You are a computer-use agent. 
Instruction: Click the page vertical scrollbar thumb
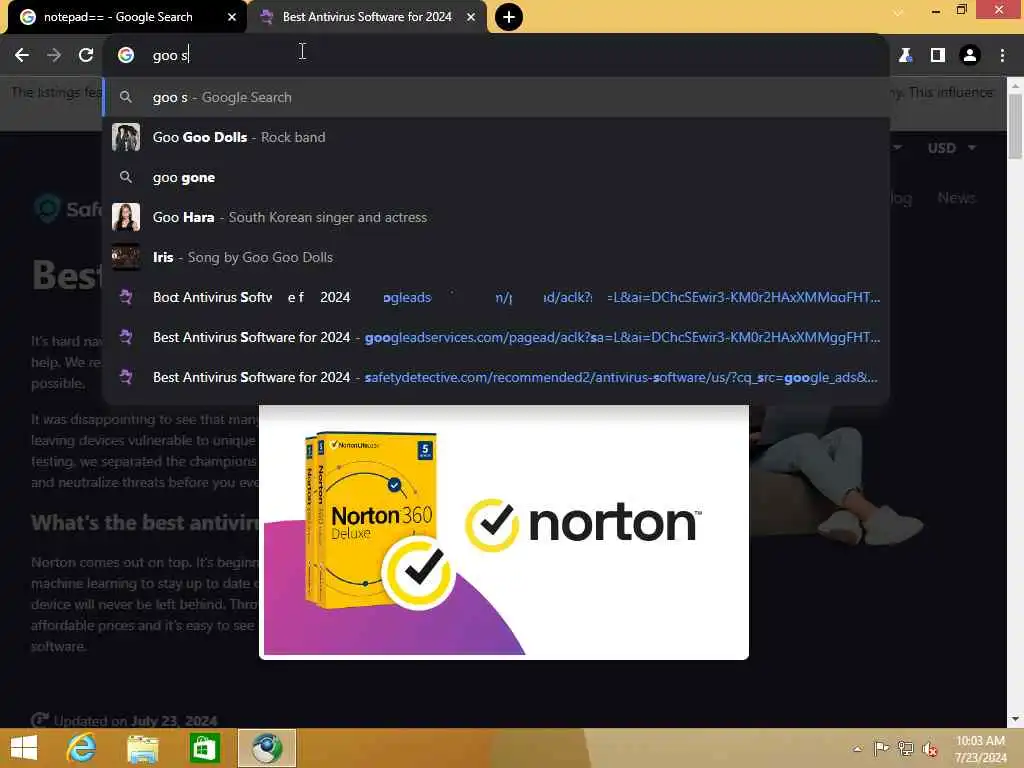point(1015,126)
